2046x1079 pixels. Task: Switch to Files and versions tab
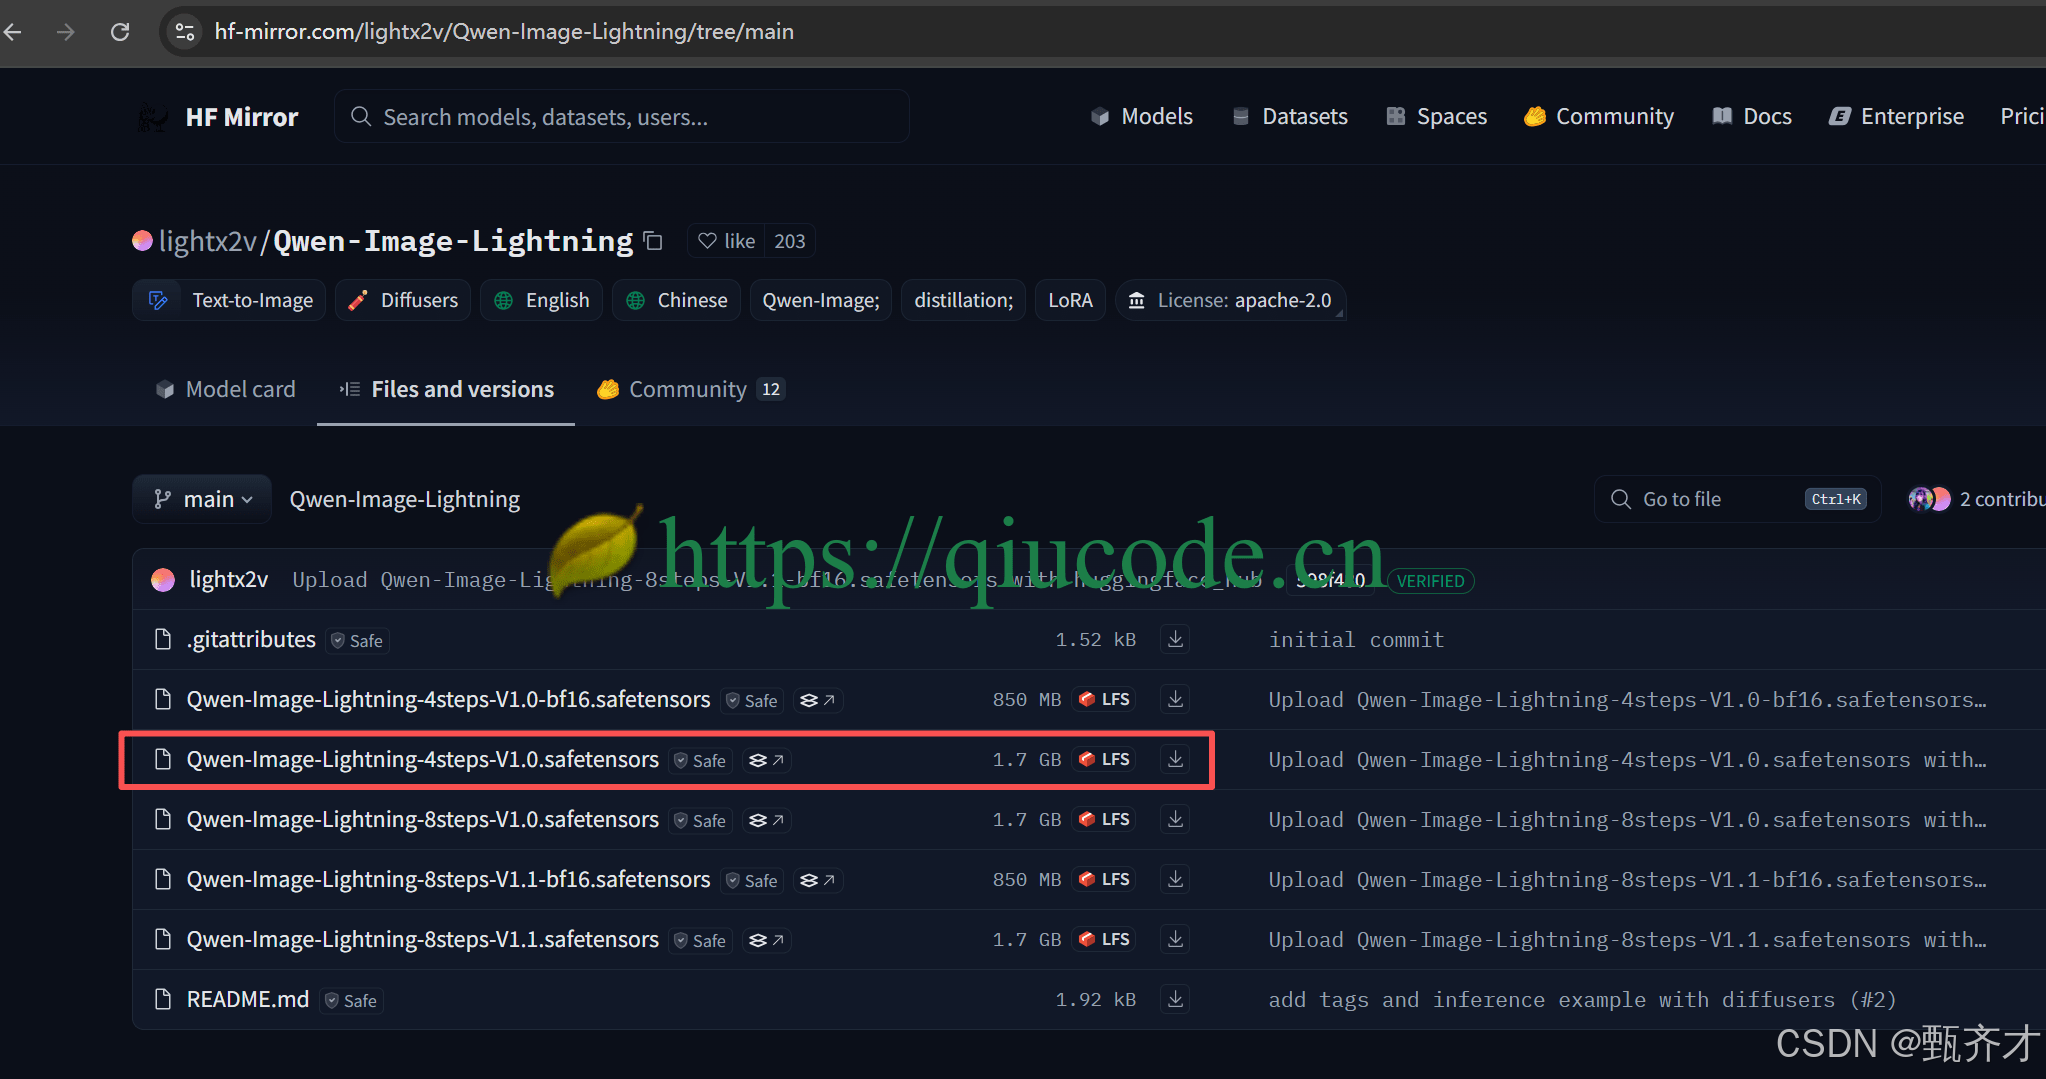click(x=446, y=389)
